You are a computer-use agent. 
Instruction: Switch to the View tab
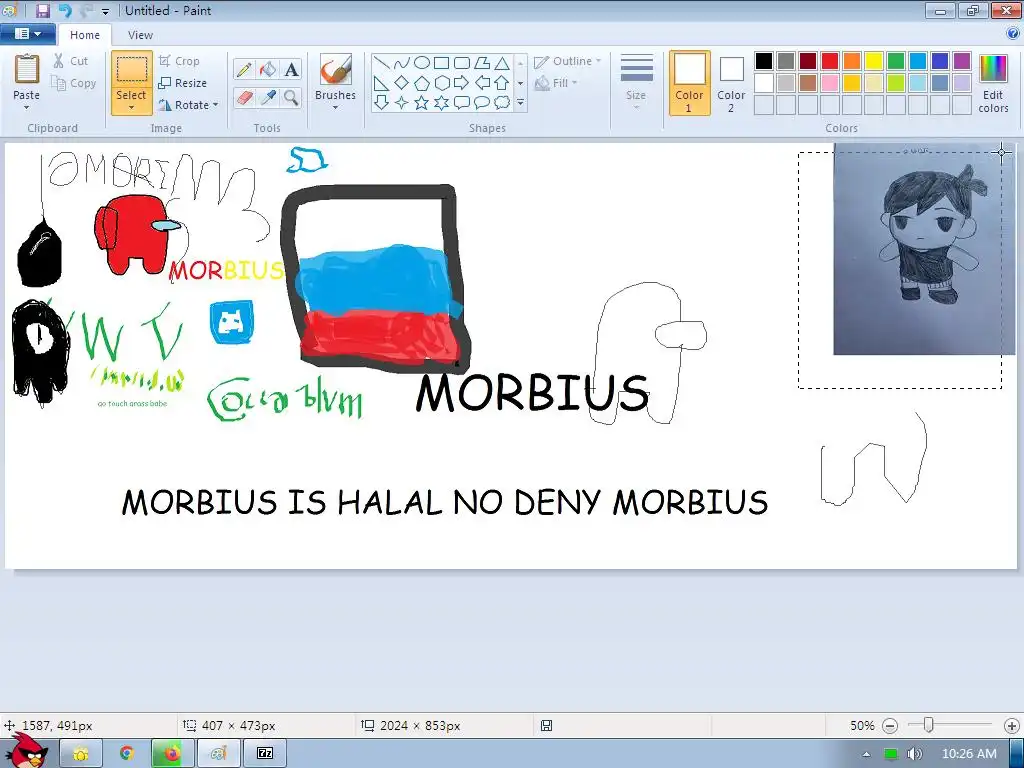coord(140,35)
